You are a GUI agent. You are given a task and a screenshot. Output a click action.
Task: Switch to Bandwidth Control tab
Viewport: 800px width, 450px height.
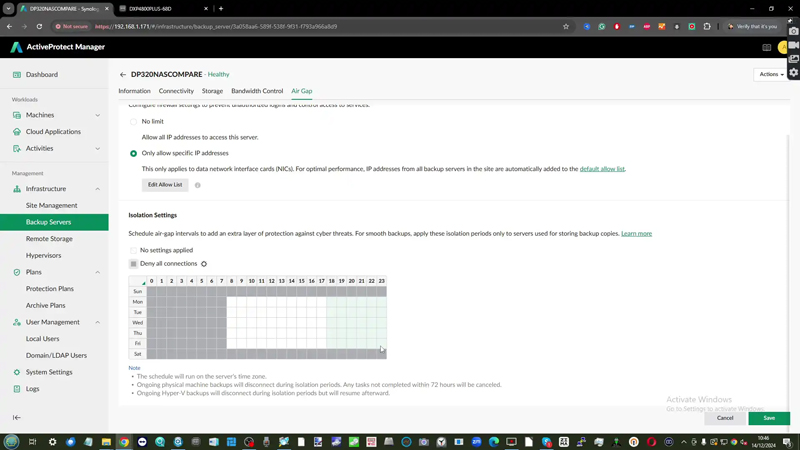click(x=257, y=91)
